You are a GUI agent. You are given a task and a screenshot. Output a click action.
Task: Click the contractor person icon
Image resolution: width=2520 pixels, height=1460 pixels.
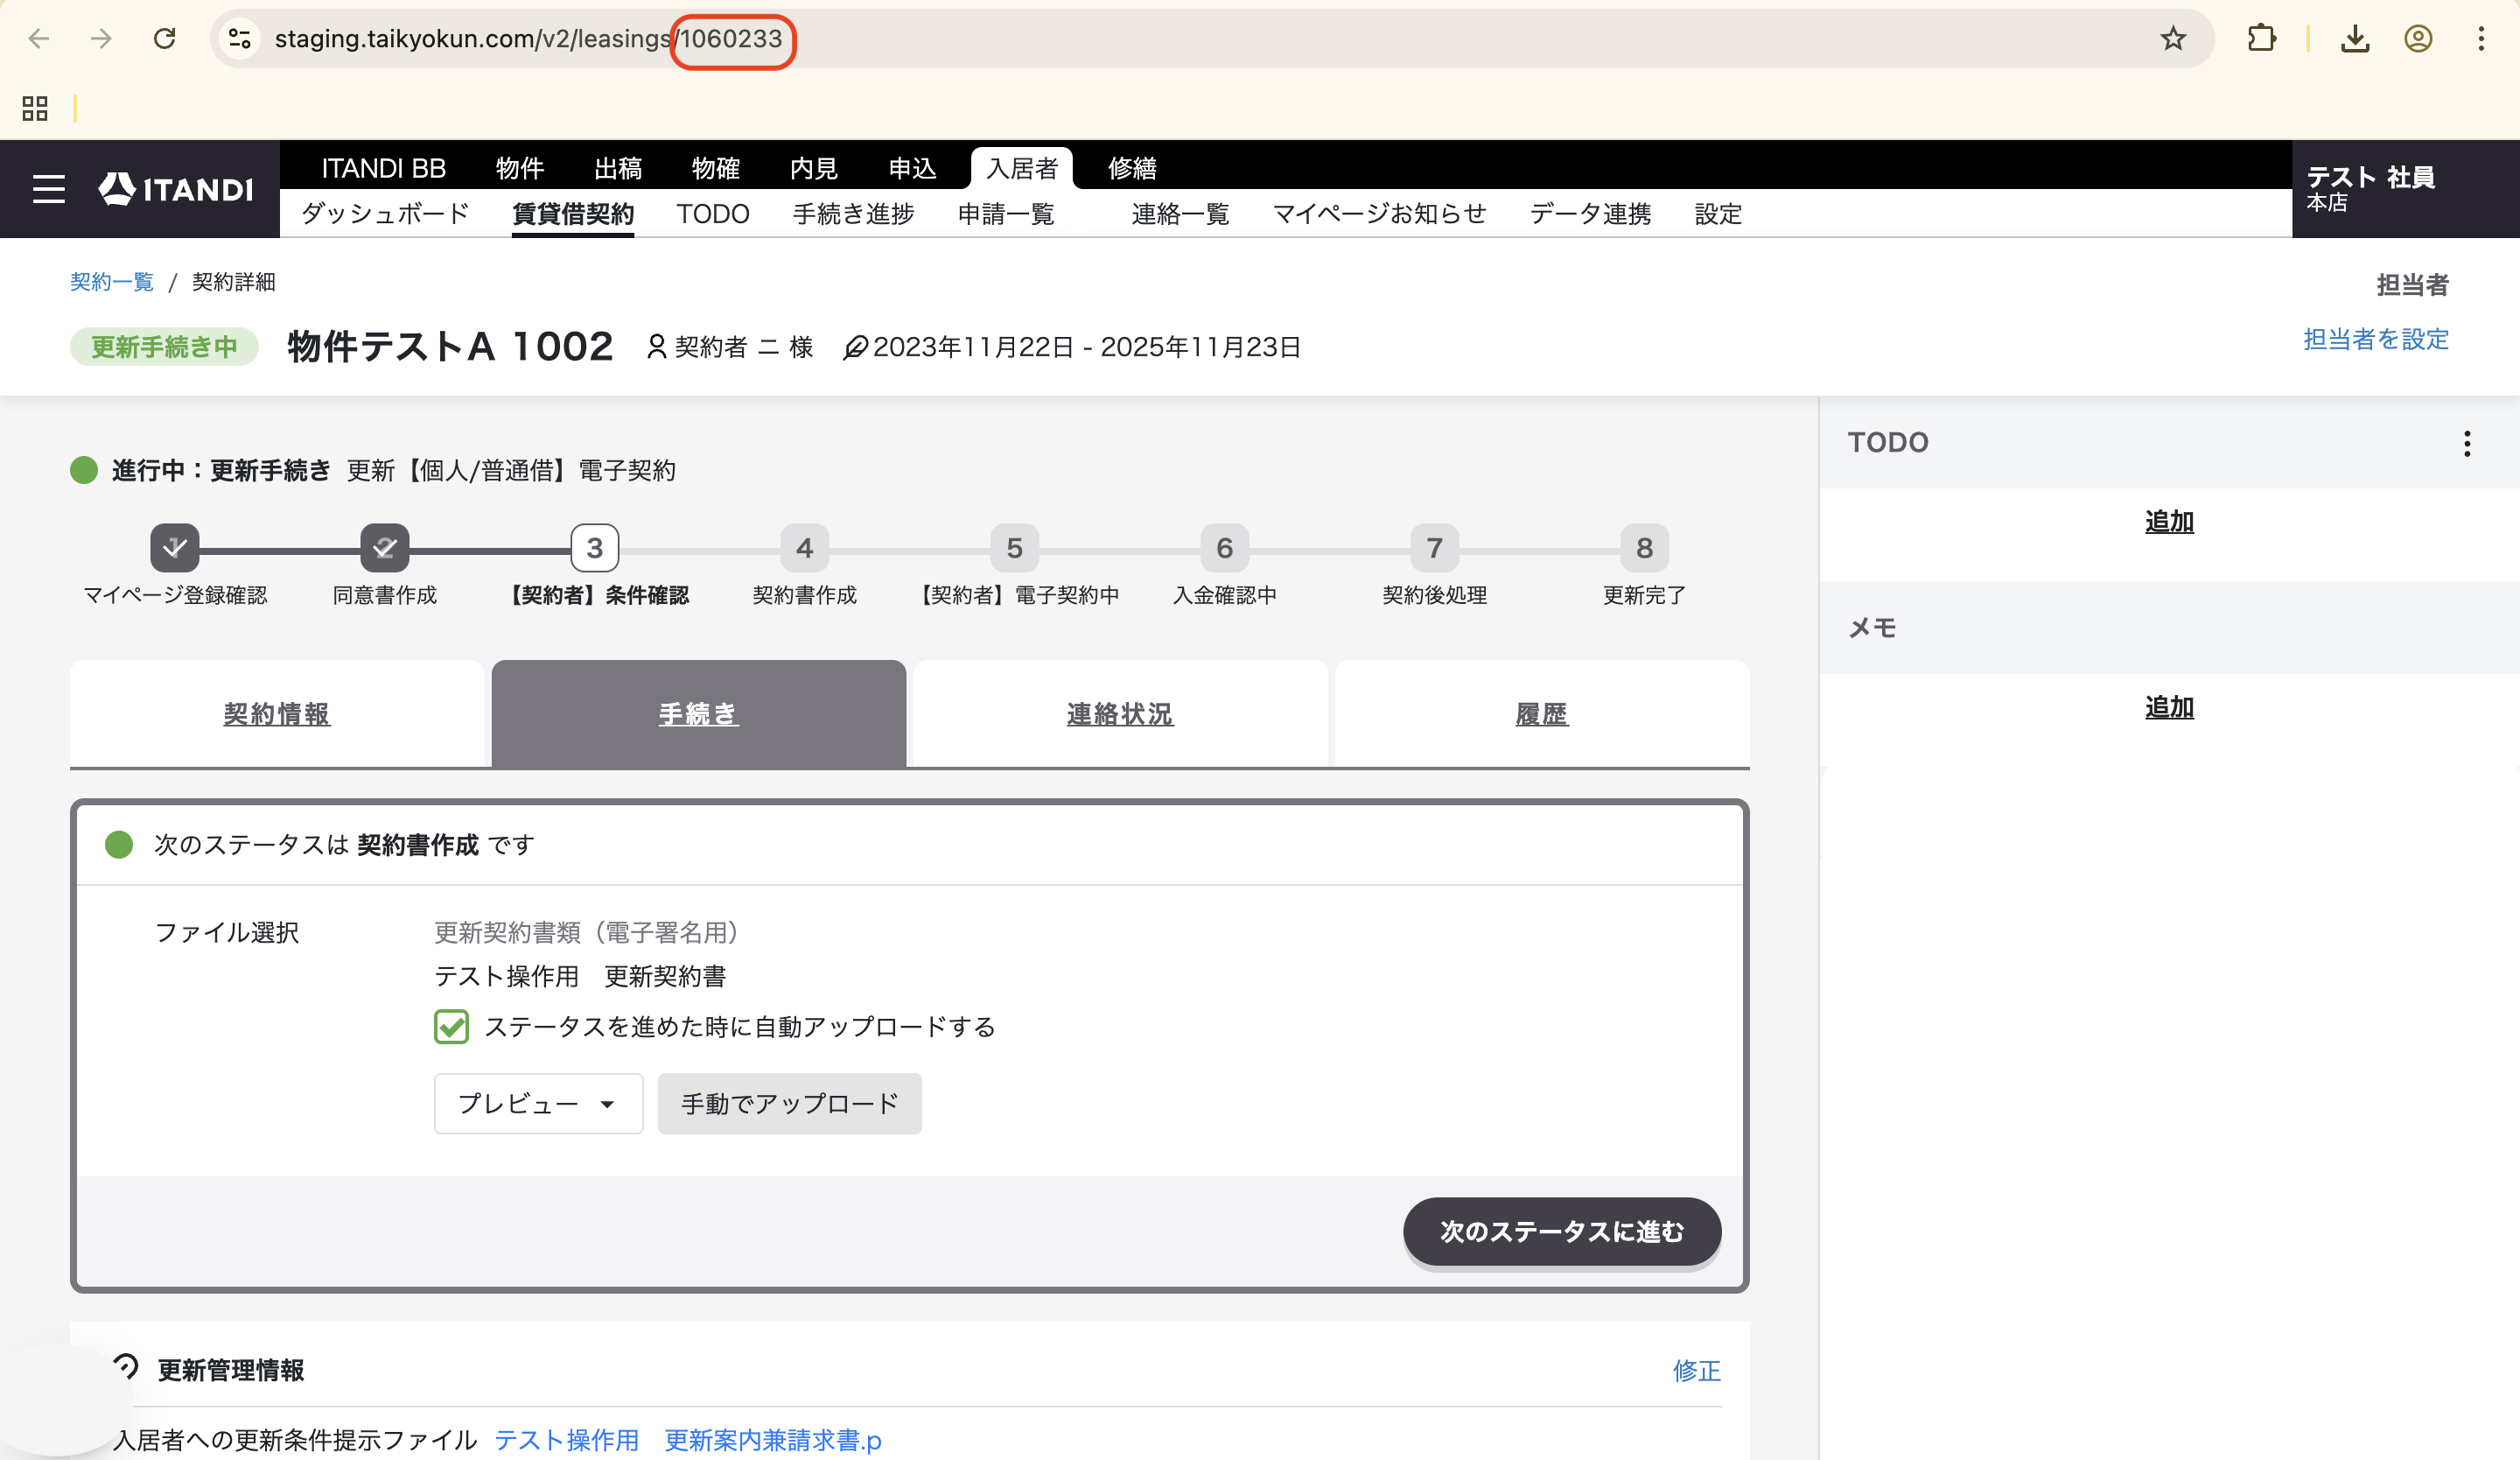click(x=657, y=347)
